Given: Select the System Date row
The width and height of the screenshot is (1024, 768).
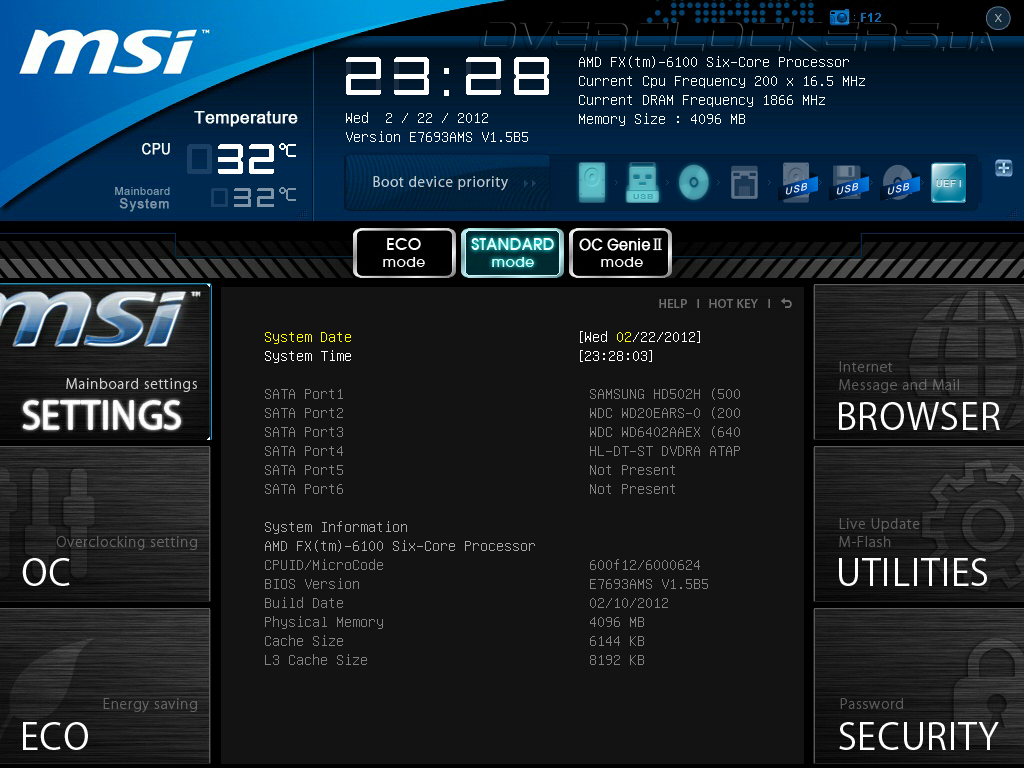Looking at the screenshot, I should [x=483, y=337].
